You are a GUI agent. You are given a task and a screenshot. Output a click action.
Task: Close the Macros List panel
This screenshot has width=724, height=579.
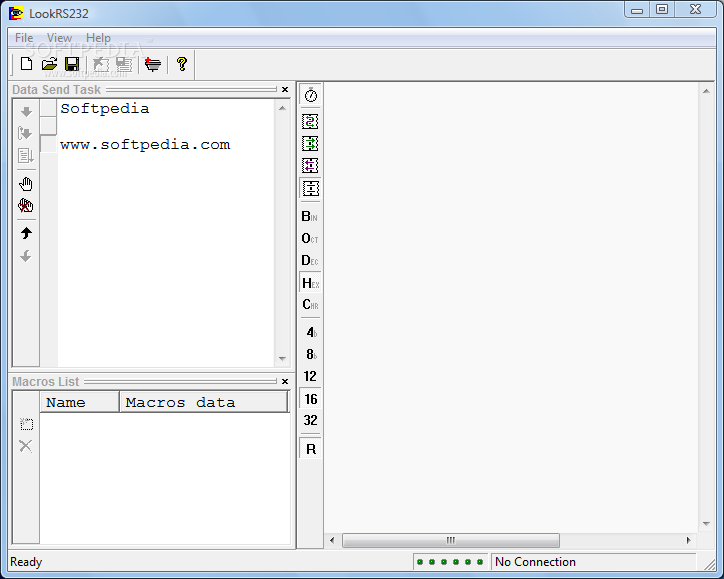coord(285,381)
